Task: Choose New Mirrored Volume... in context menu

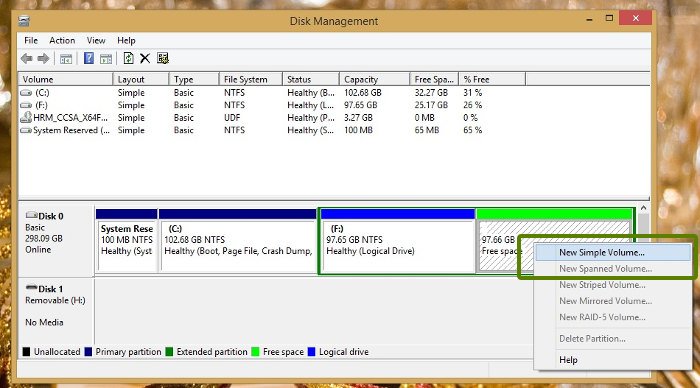Action: [613, 301]
